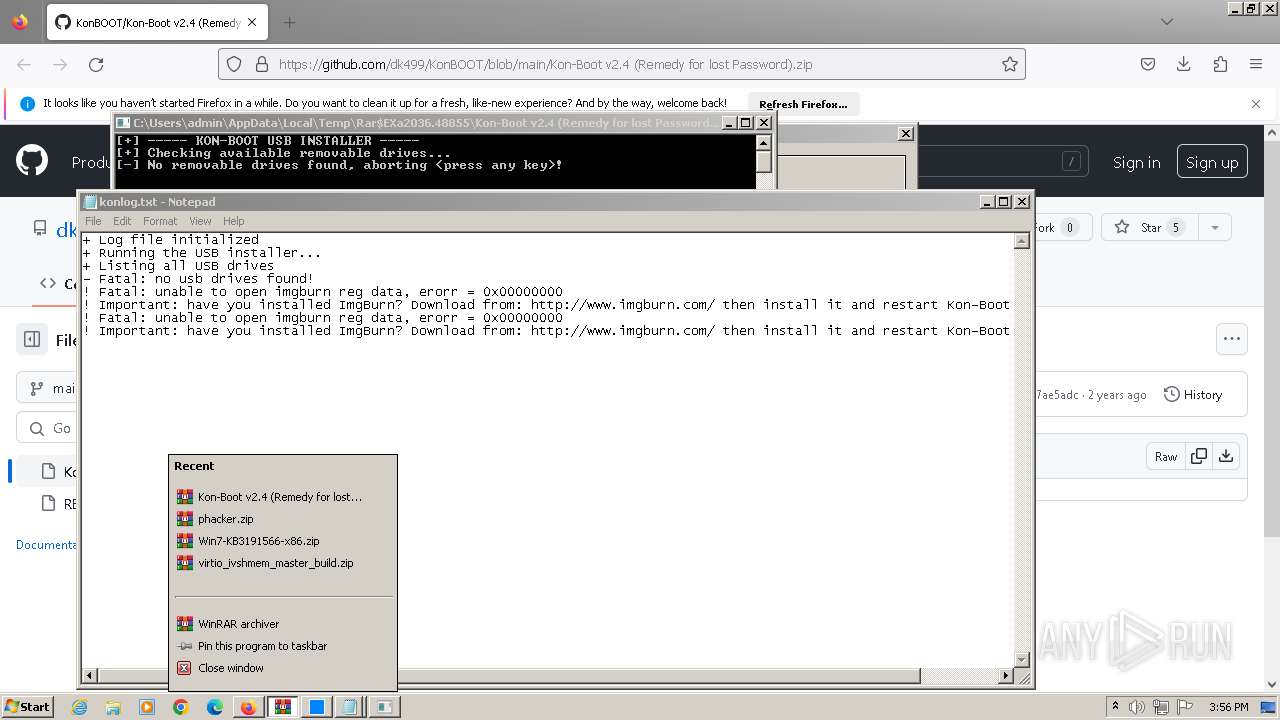Toggle the GitHub file tree side panel
The width and height of the screenshot is (1280, 720).
[31, 339]
